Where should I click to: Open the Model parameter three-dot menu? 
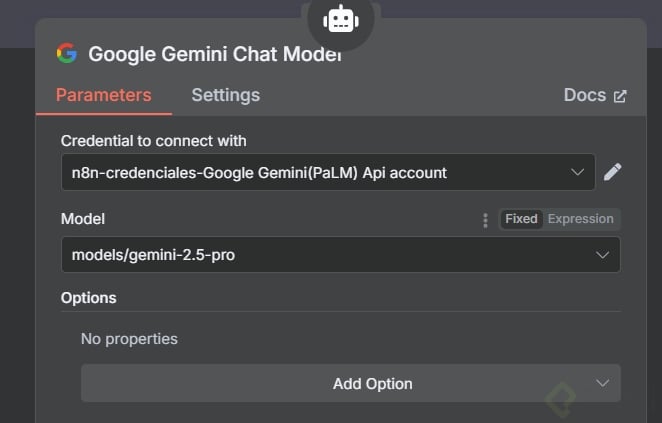485,219
